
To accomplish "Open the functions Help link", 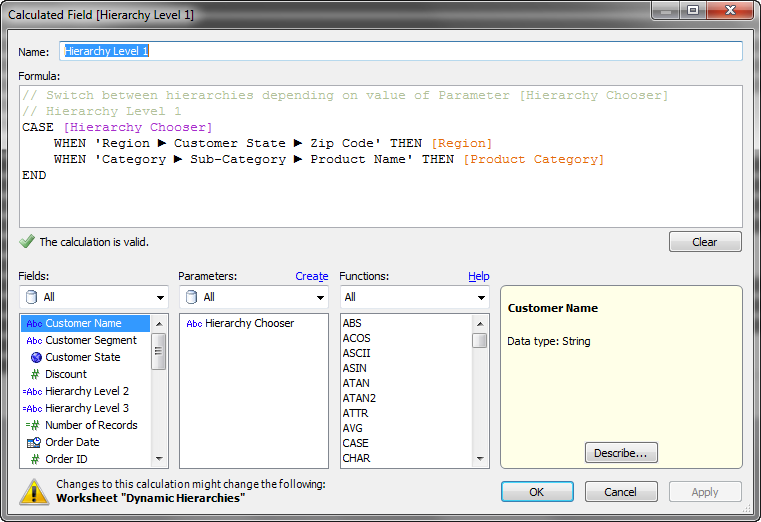I will point(479,276).
